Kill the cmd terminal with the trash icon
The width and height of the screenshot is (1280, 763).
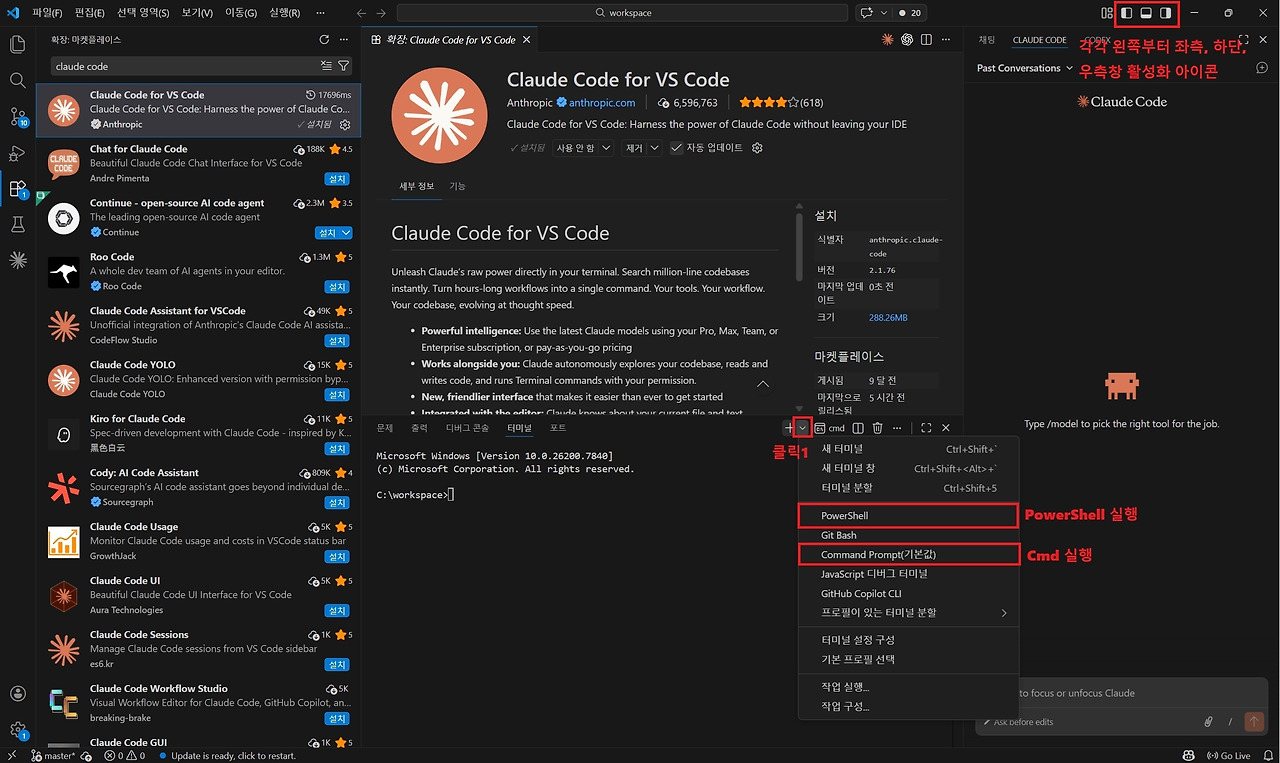click(877, 428)
